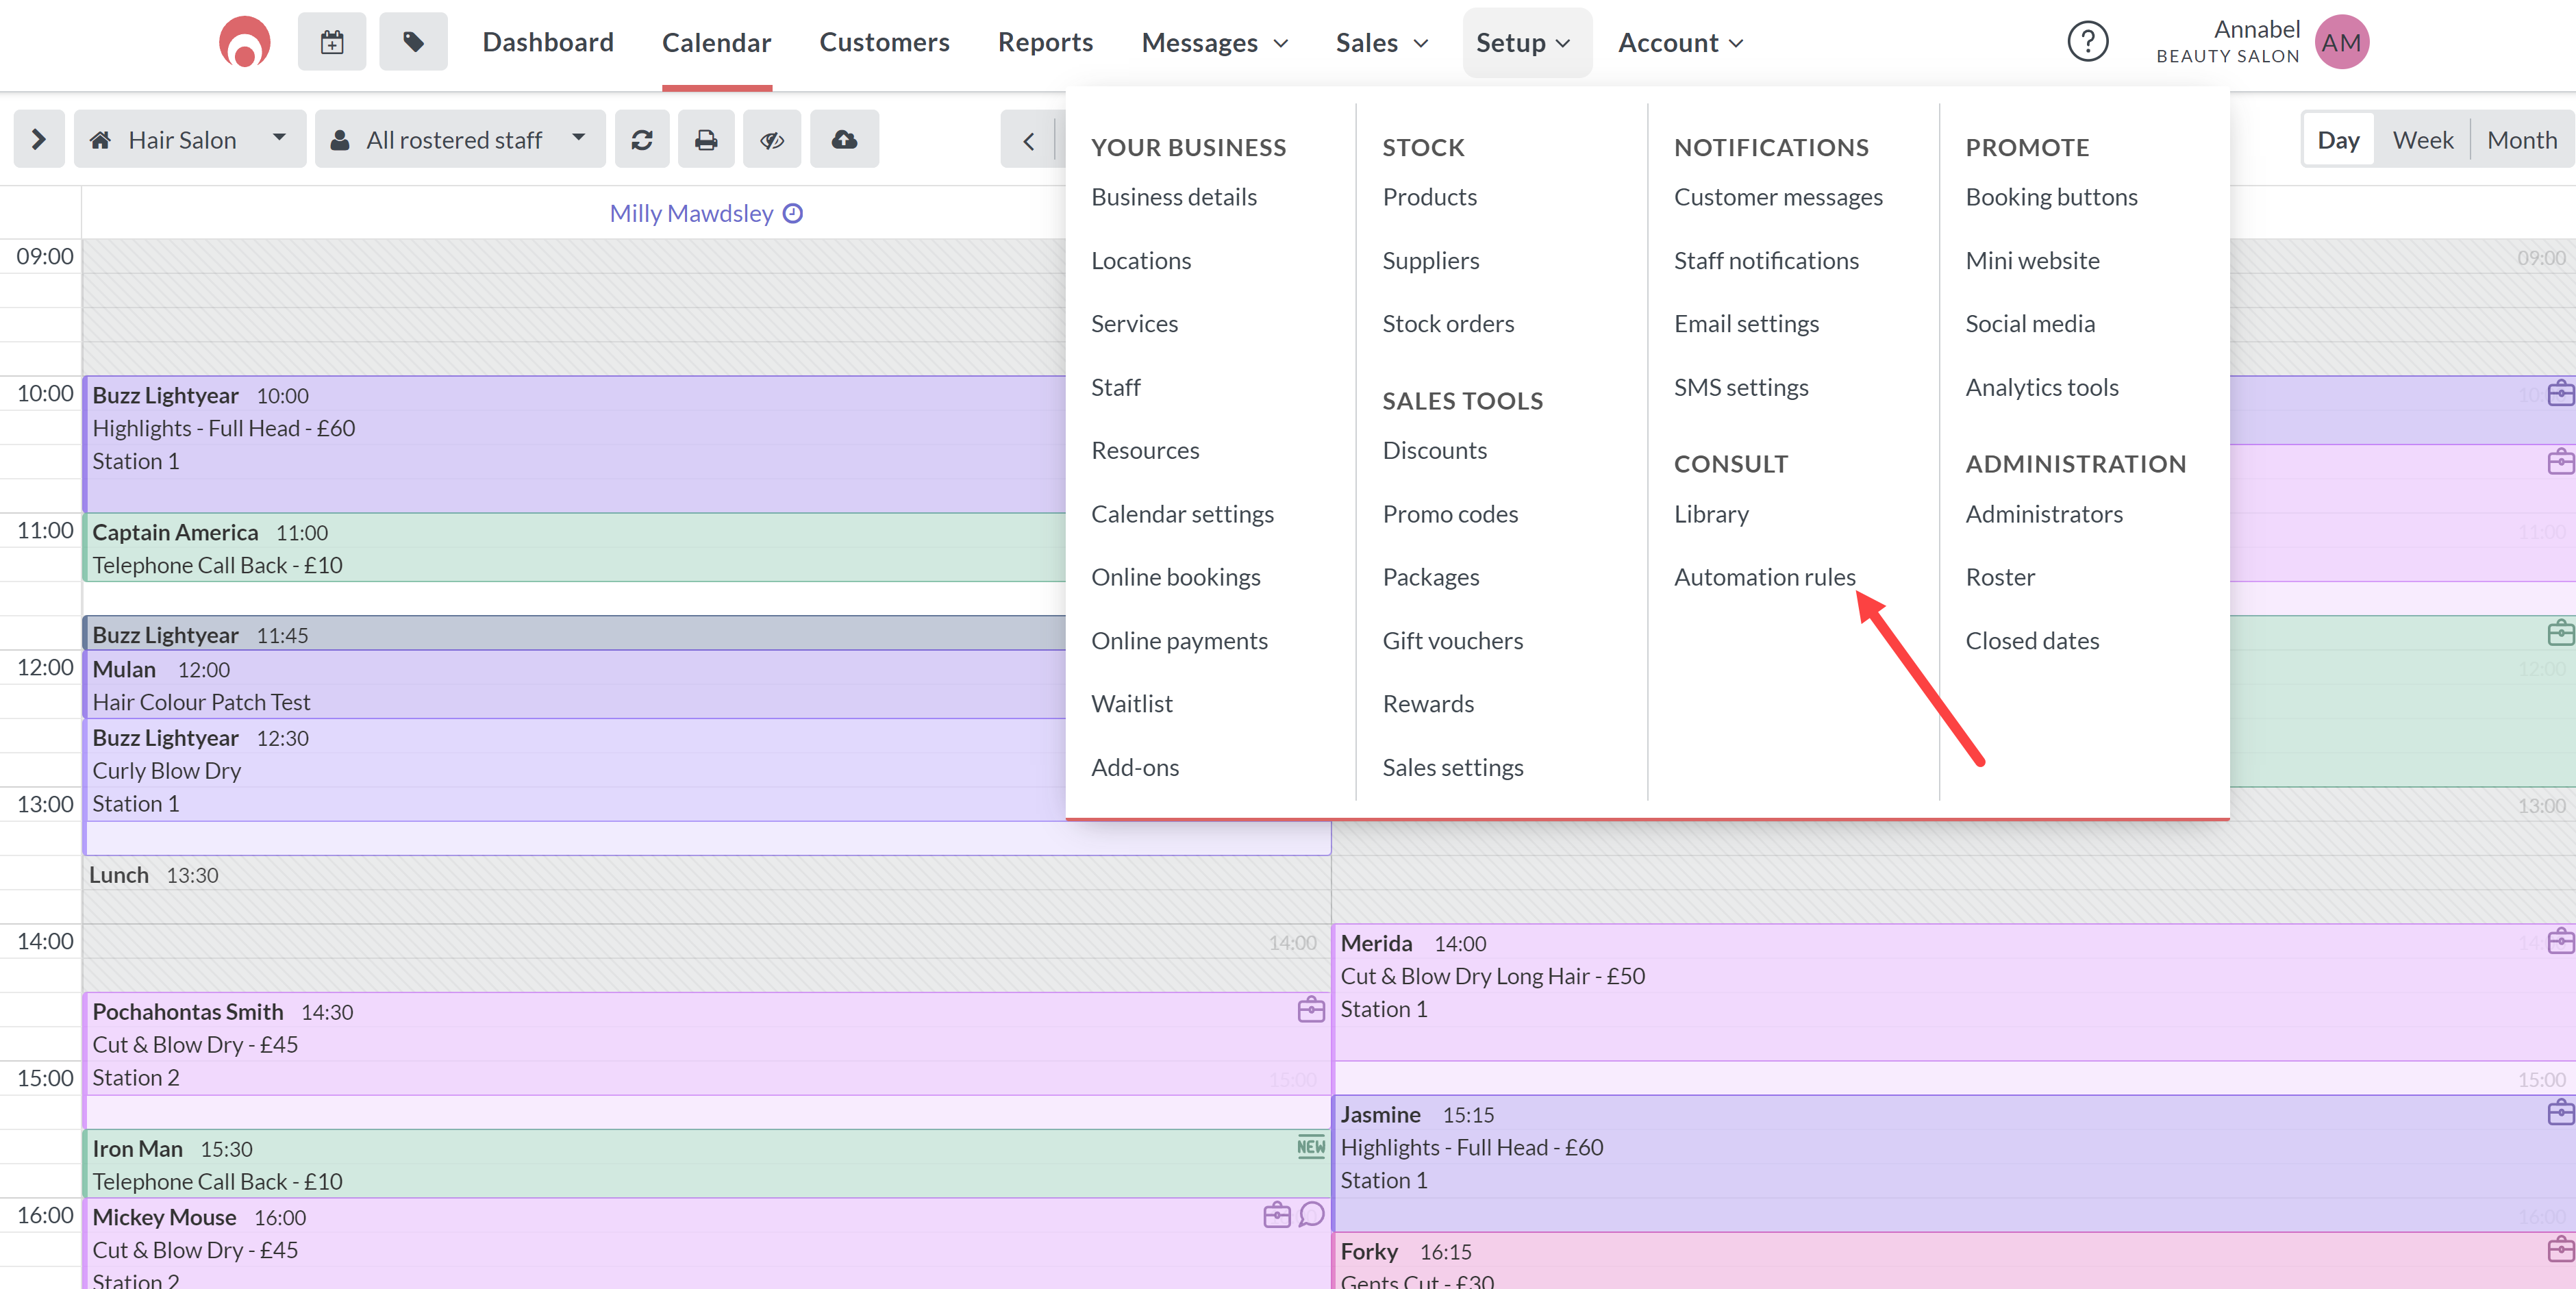Toggle the hidden-eye visibility icon

point(771,139)
